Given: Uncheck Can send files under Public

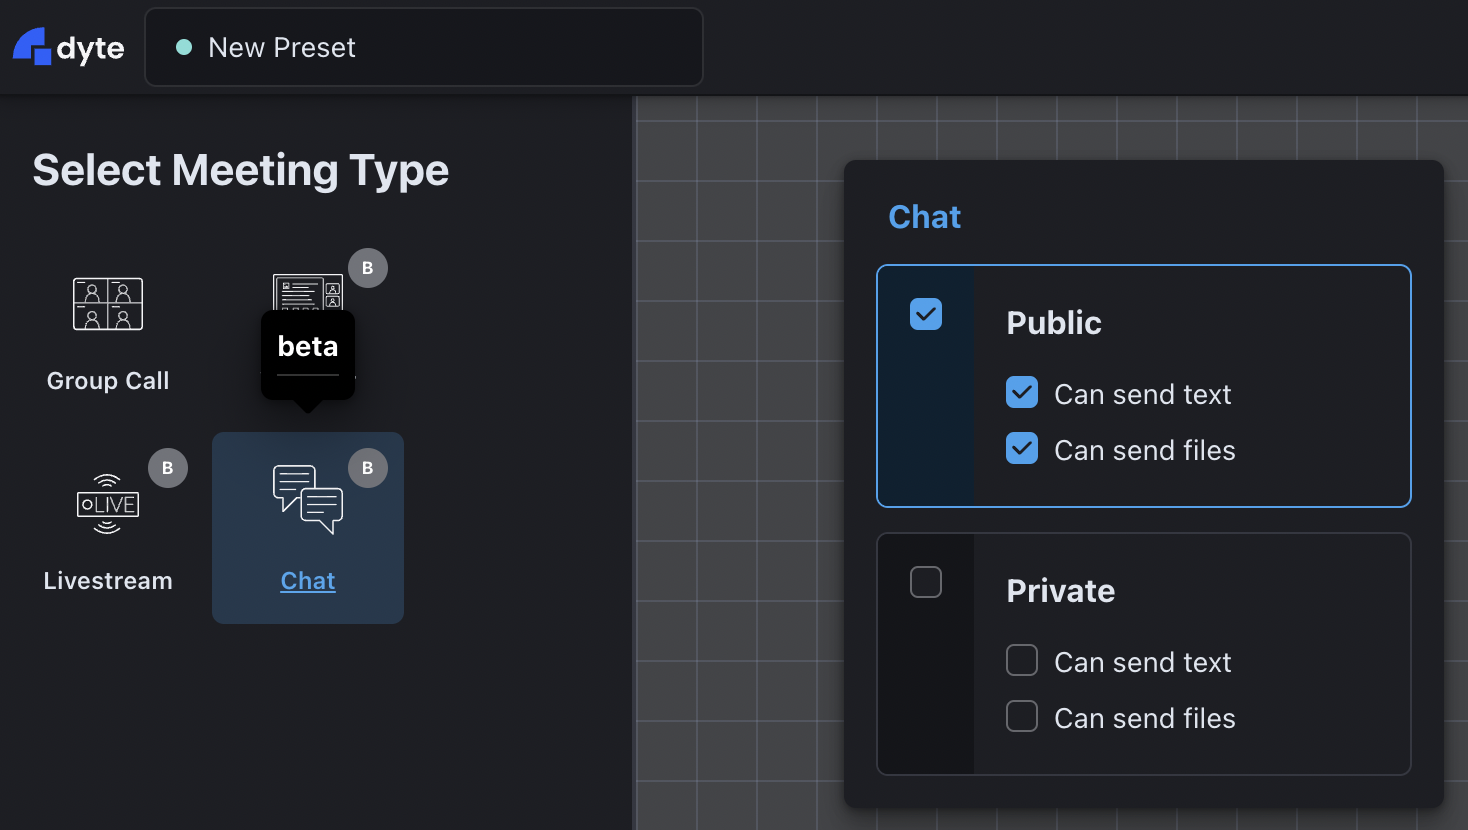Looking at the screenshot, I should click(1021, 448).
